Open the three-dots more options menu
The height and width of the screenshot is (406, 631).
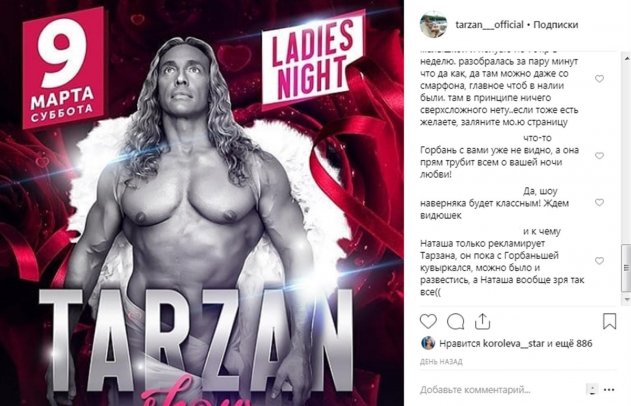pyautogui.click(x=609, y=390)
